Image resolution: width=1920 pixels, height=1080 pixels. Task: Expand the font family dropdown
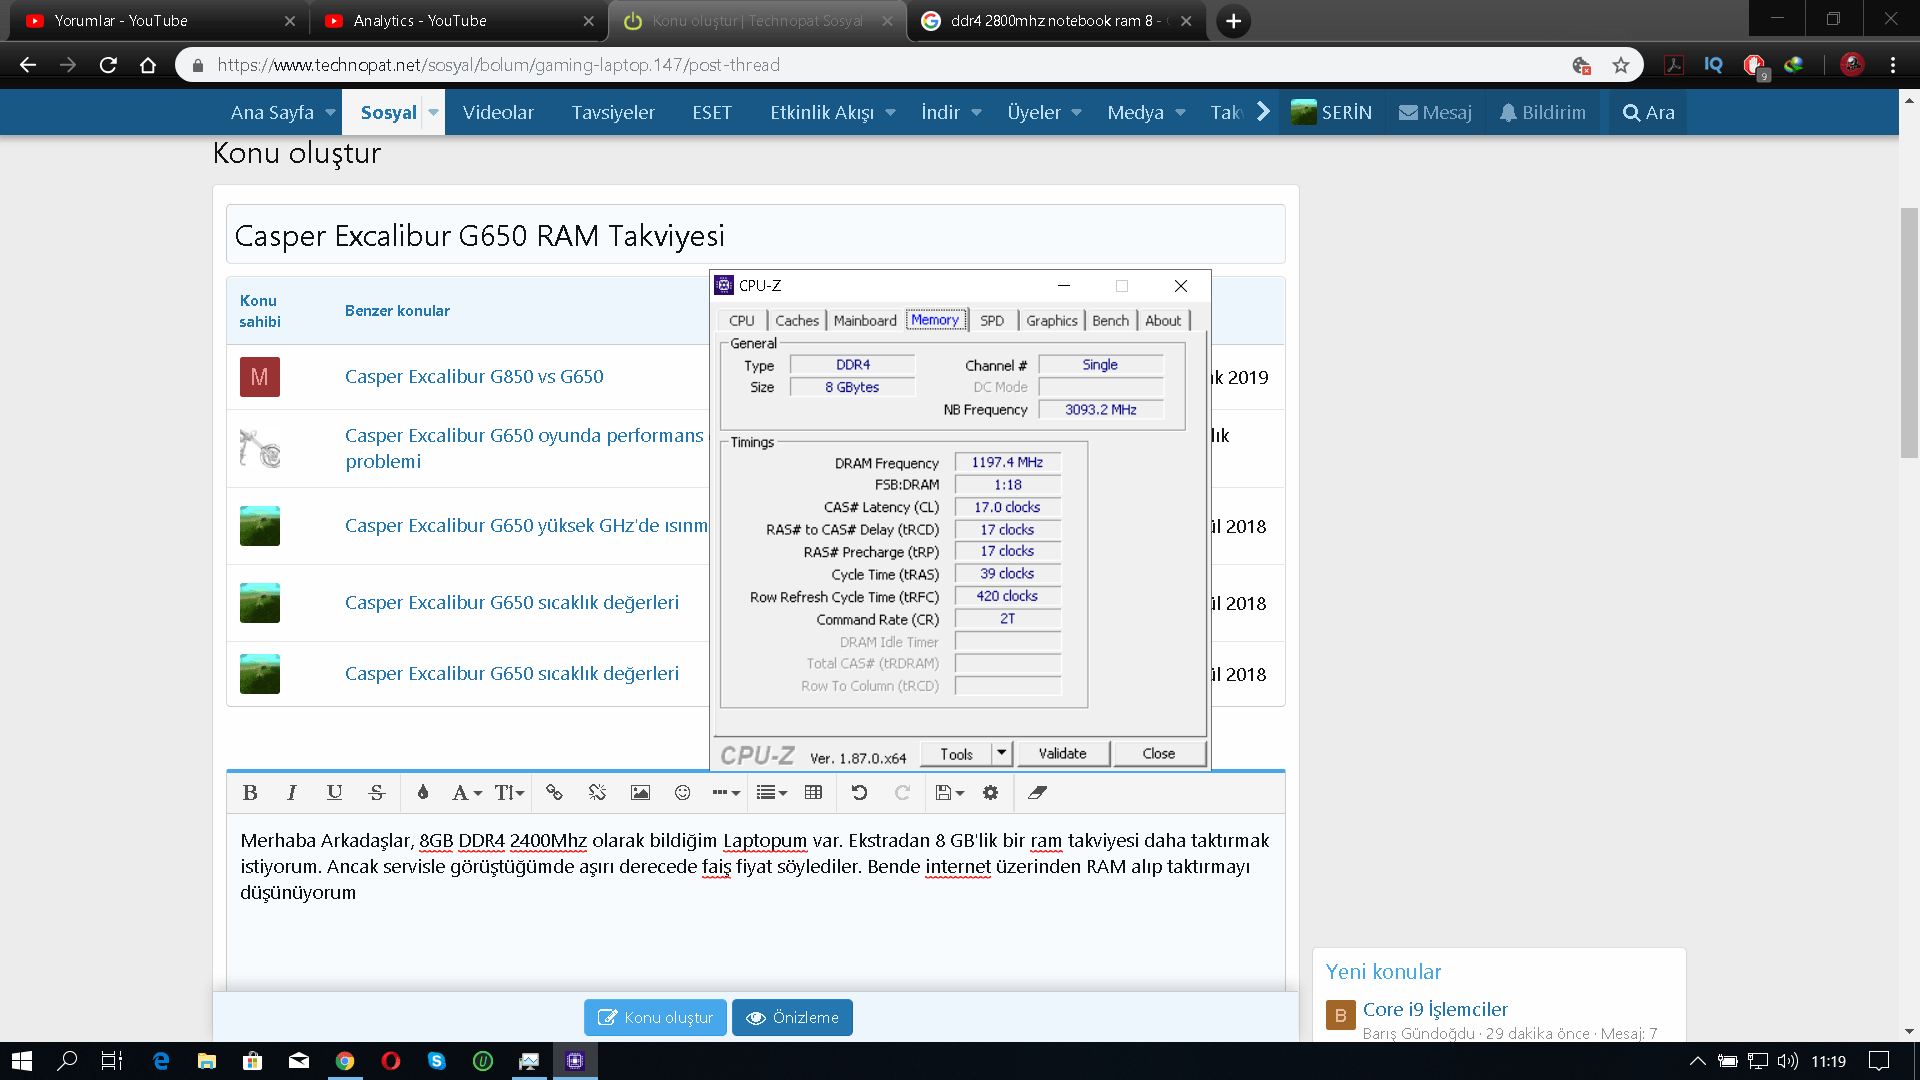click(466, 793)
